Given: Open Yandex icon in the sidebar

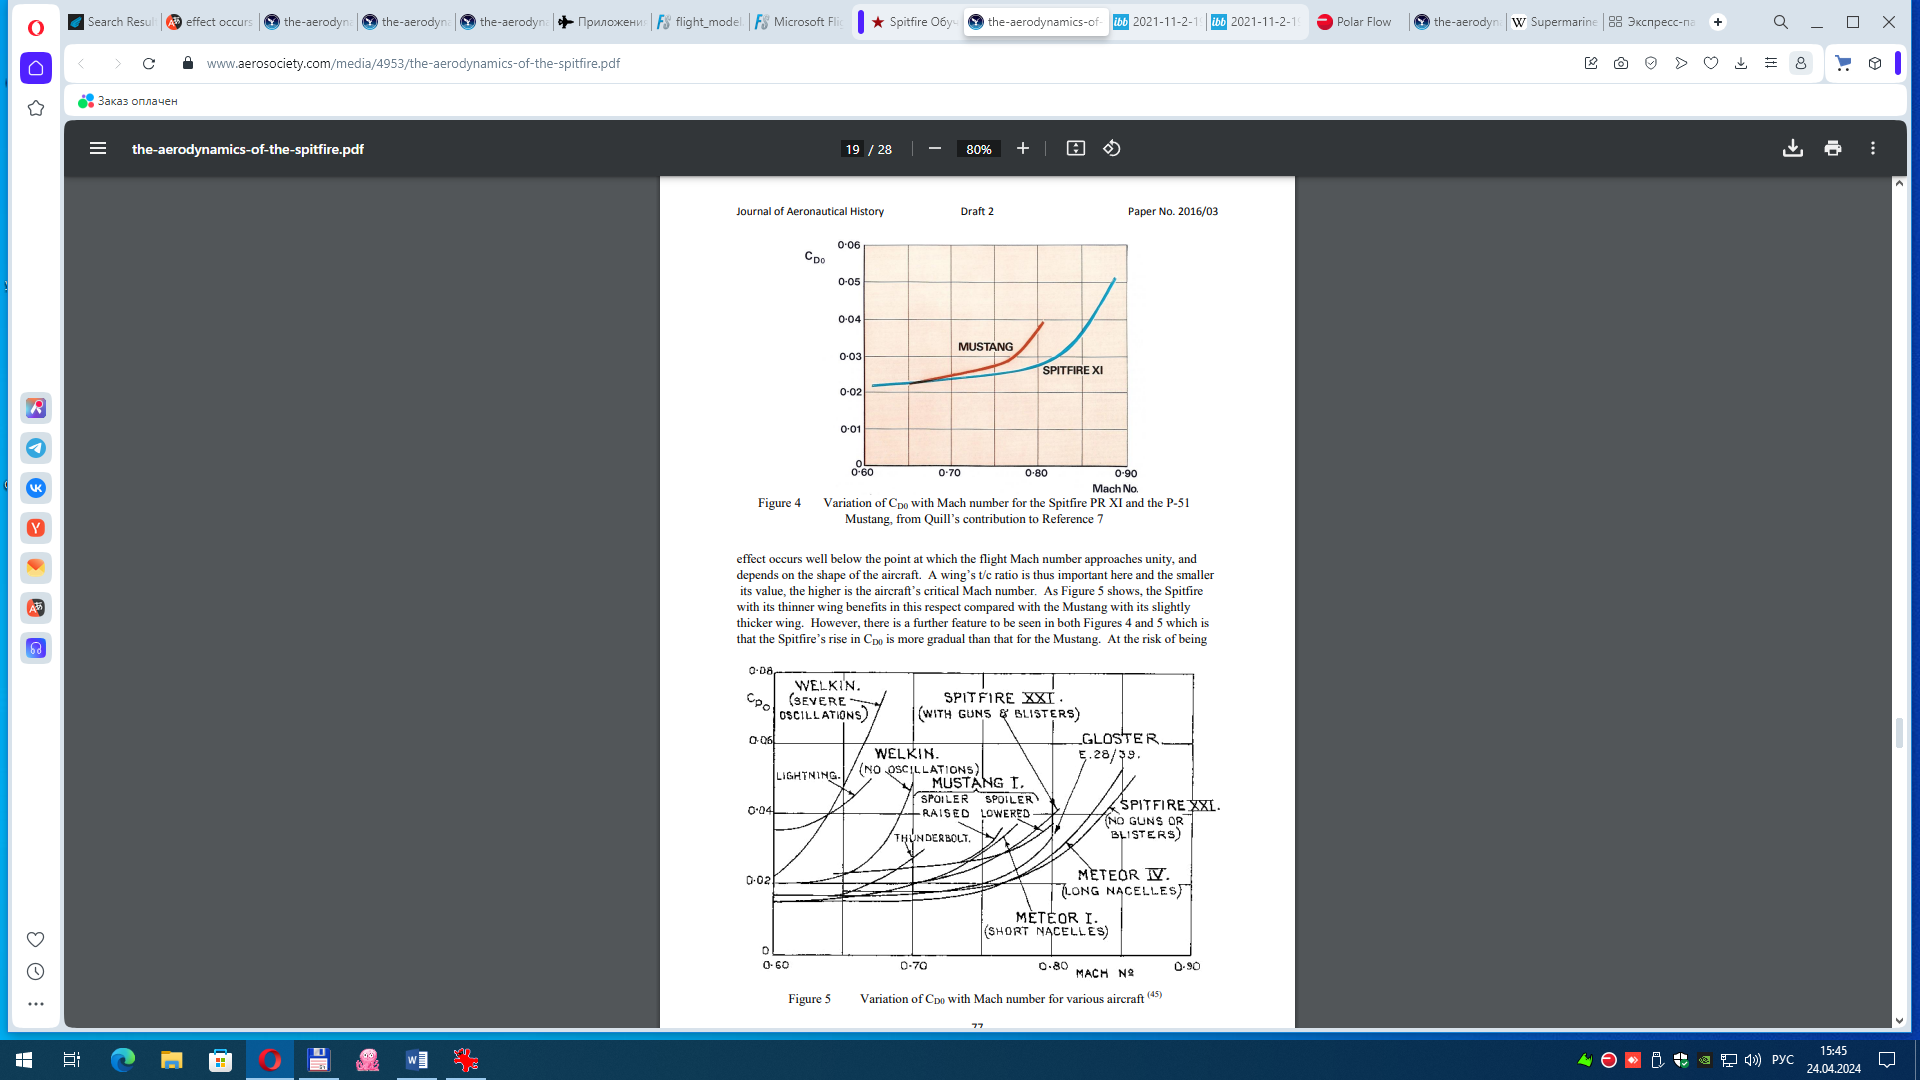Looking at the screenshot, I should coord(36,528).
